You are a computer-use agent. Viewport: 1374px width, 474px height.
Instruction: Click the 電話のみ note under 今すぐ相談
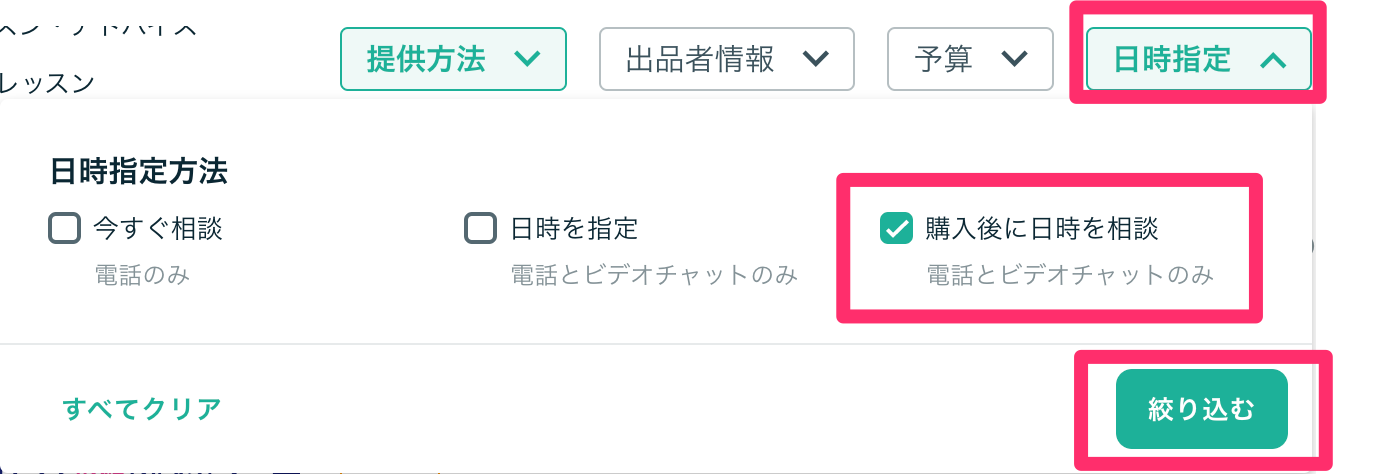point(142,275)
